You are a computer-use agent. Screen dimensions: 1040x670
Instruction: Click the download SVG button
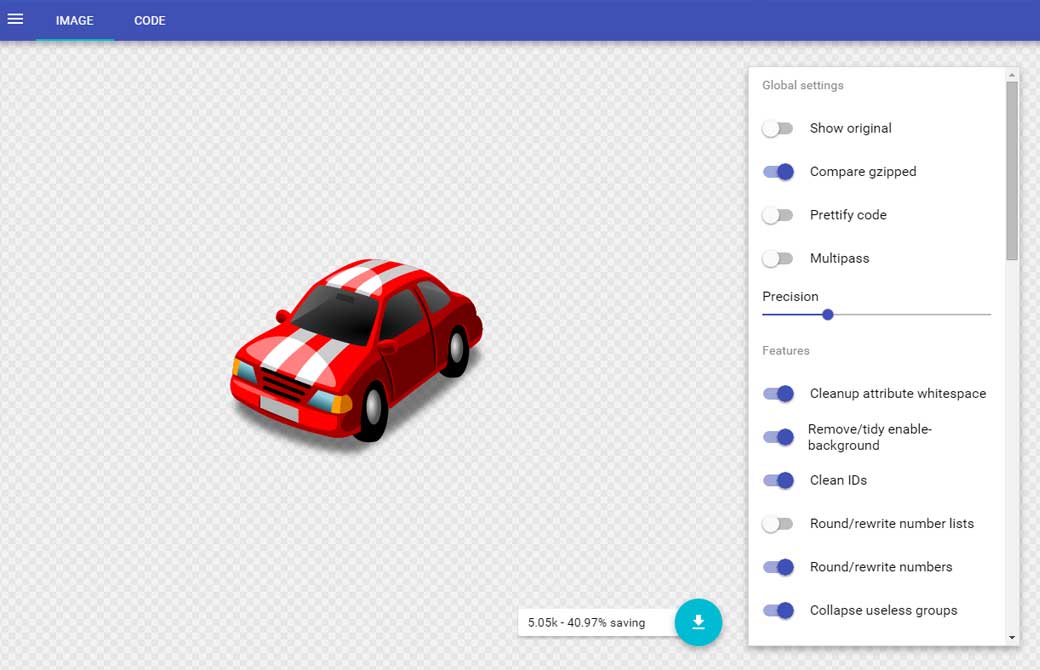point(698,622)
